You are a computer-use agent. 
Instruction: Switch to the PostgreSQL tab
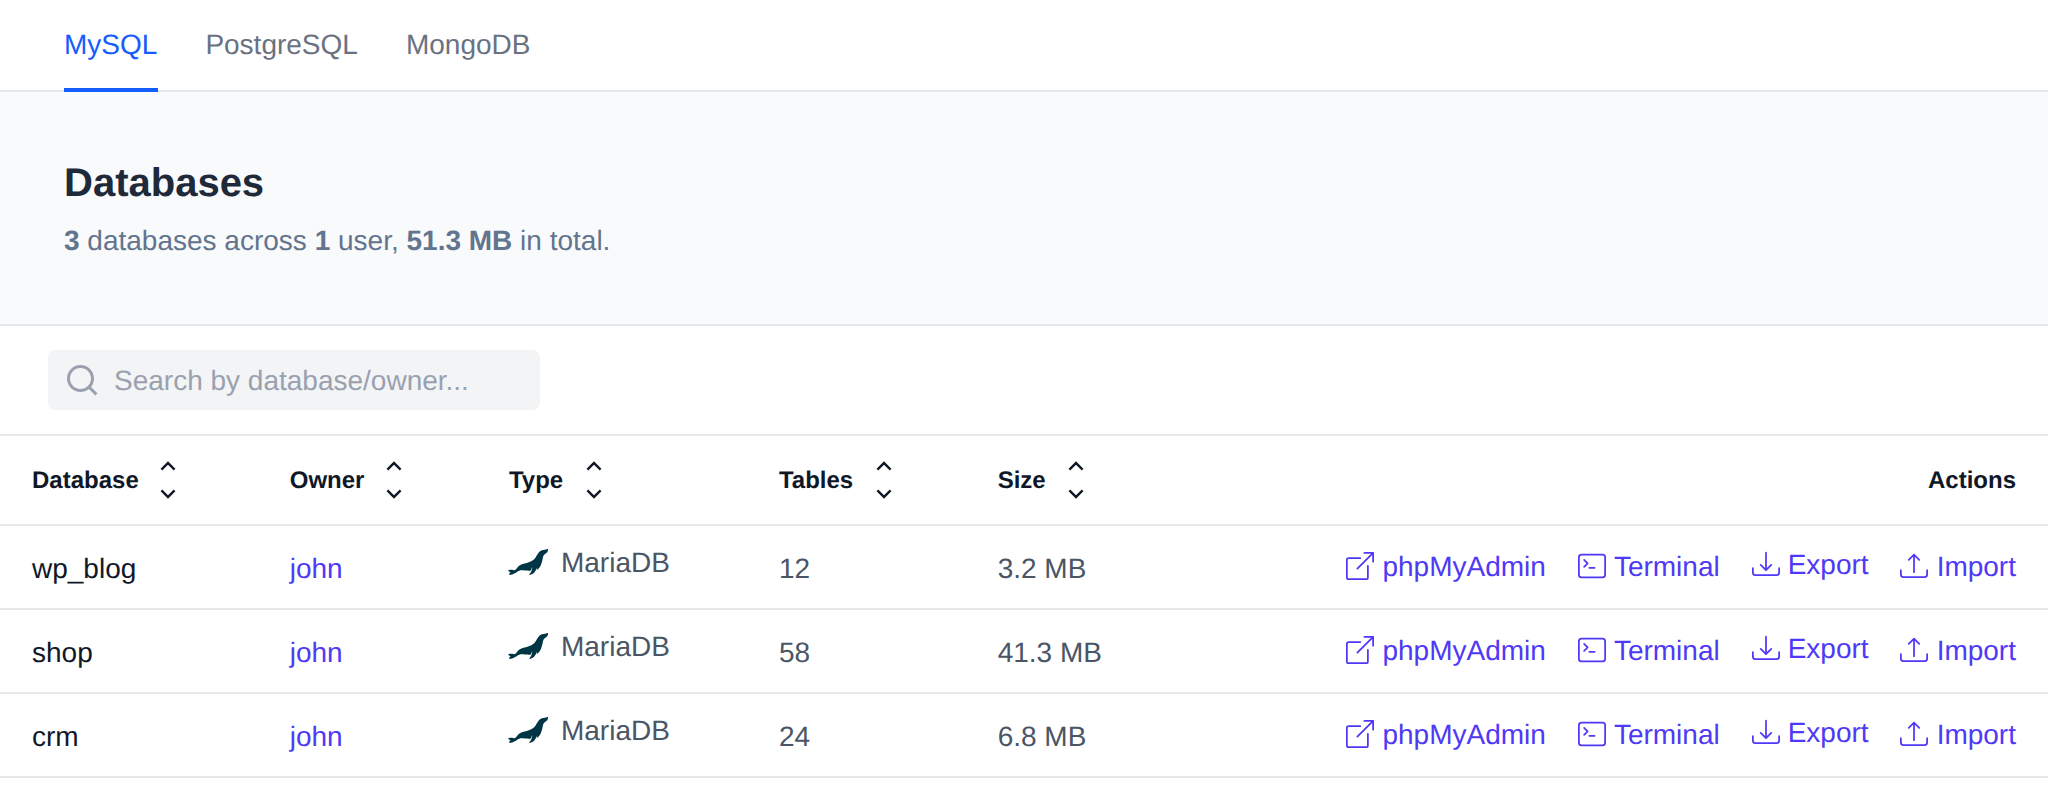[x=282, y=45]
